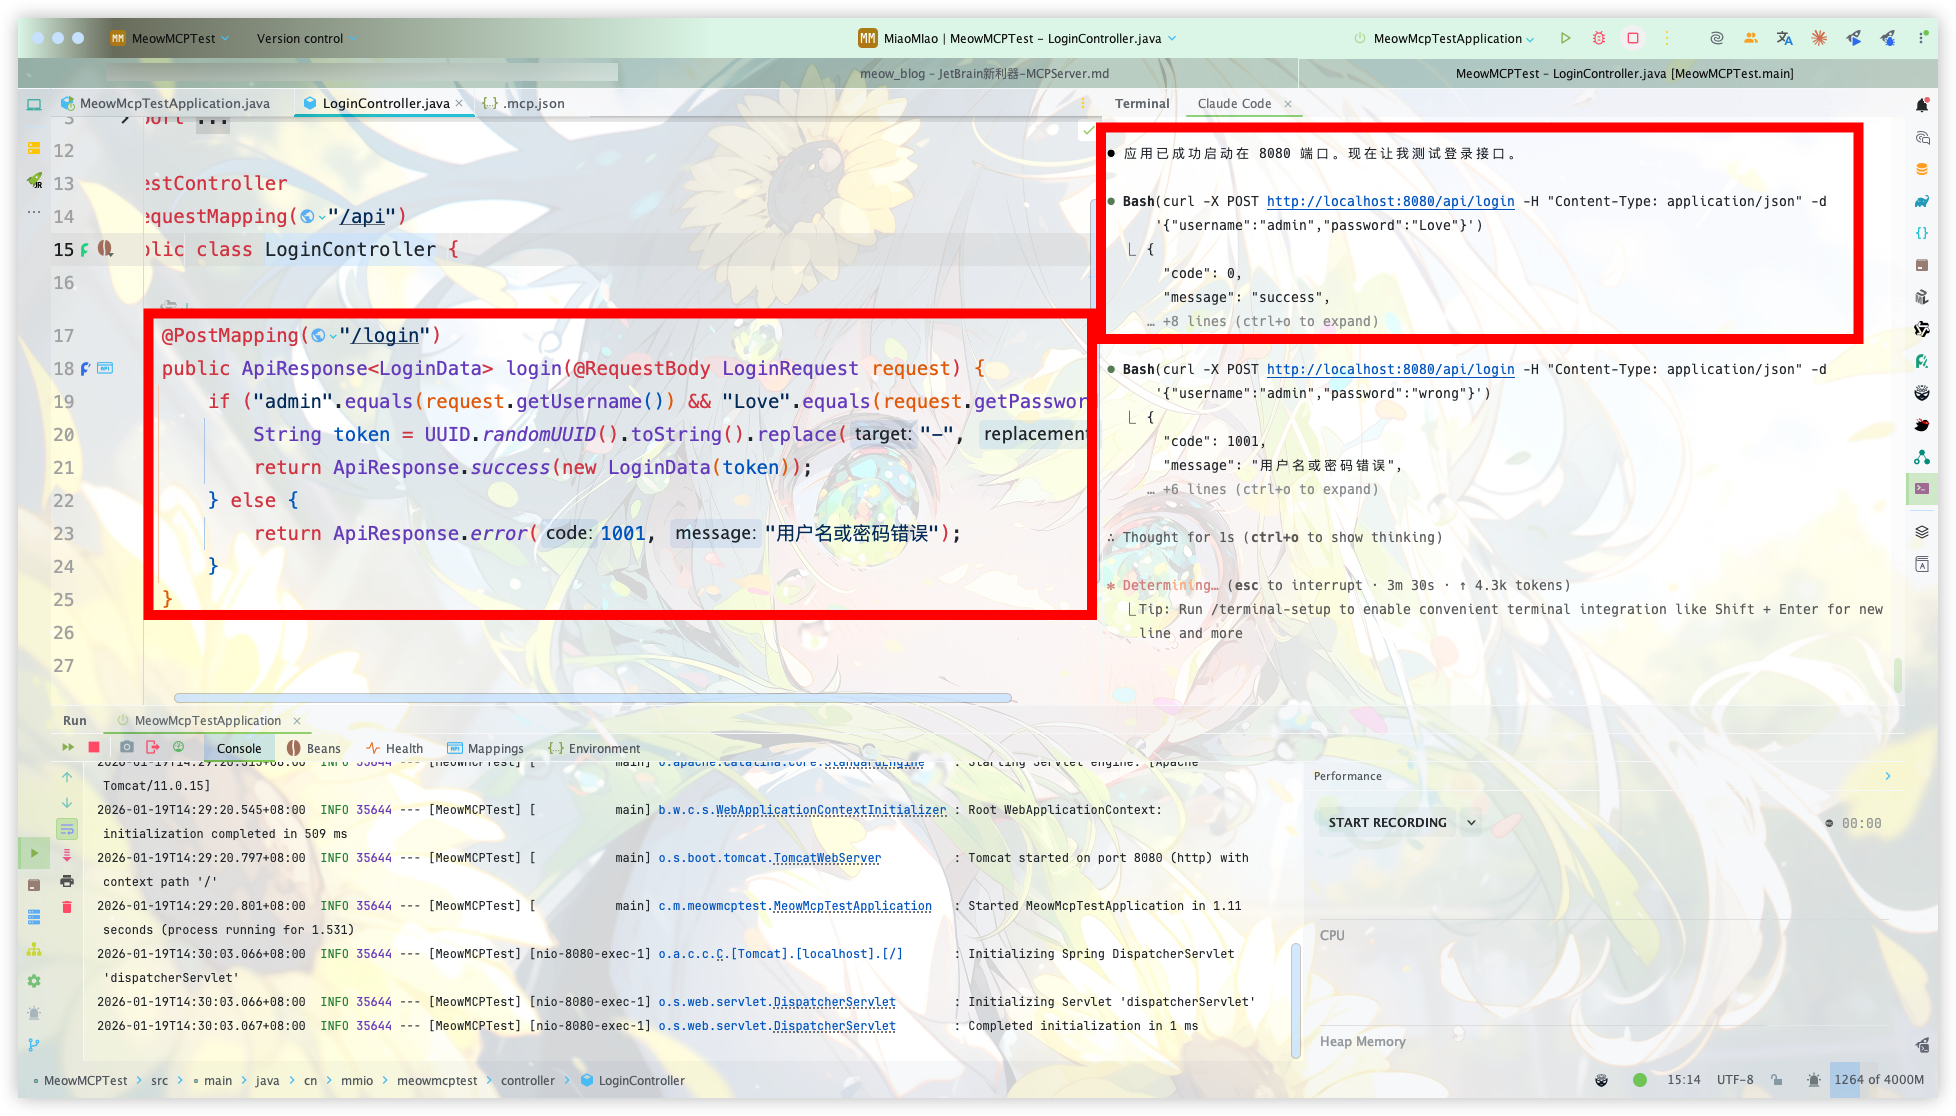Viewport: 1956px width, 1116px height.
Task: Toggle the read-only lock in status bar
Action: 1776,1080
